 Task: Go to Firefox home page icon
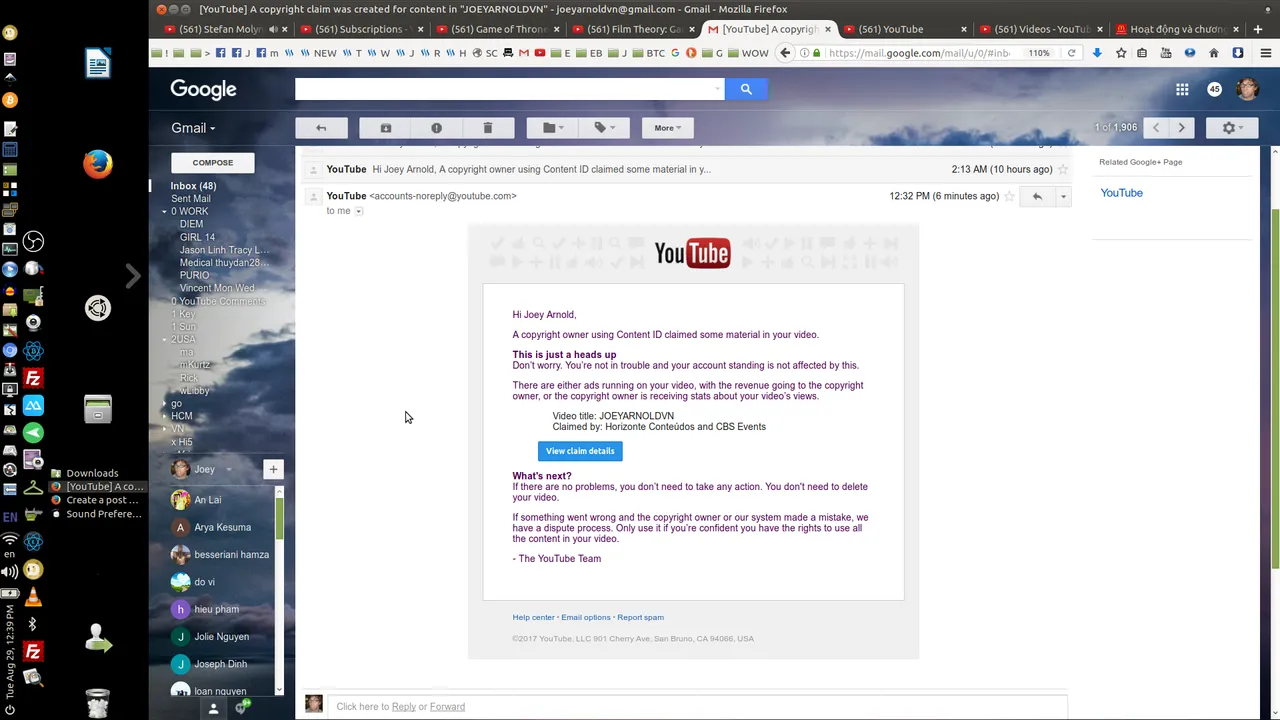[1214, 53]
